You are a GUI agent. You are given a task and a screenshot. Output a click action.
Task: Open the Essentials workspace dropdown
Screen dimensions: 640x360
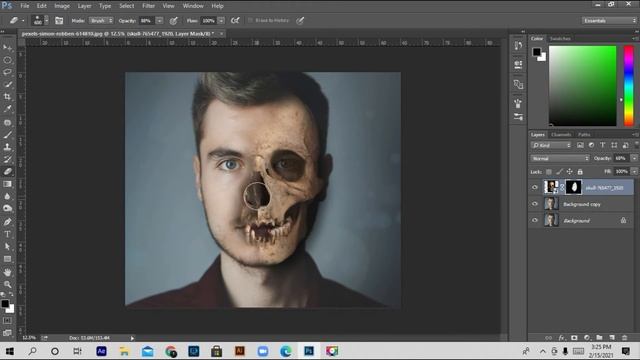tap(609, 20)
